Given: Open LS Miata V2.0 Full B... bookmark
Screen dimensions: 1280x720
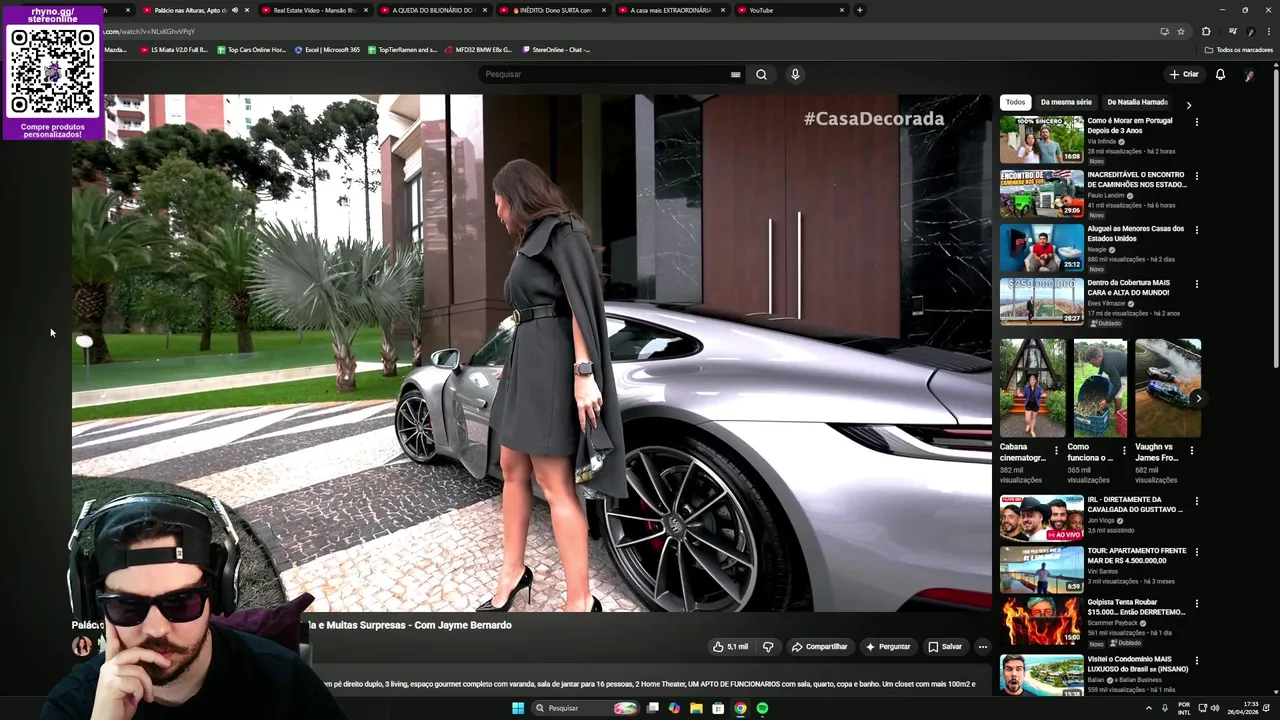Looking at the screenshot, I should (x=174, y=49).
